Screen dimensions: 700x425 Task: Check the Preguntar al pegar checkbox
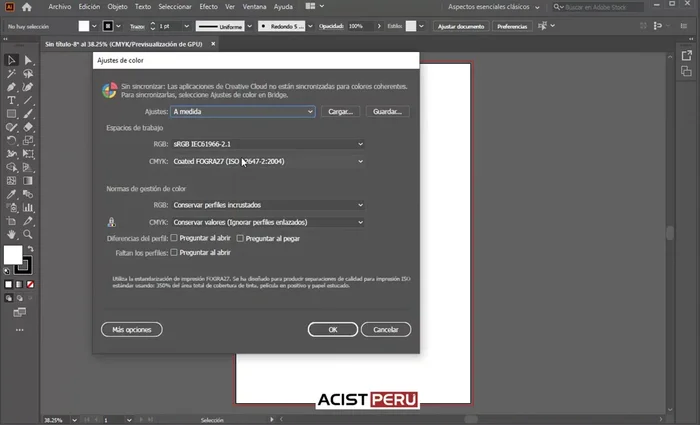click(240, 238)
